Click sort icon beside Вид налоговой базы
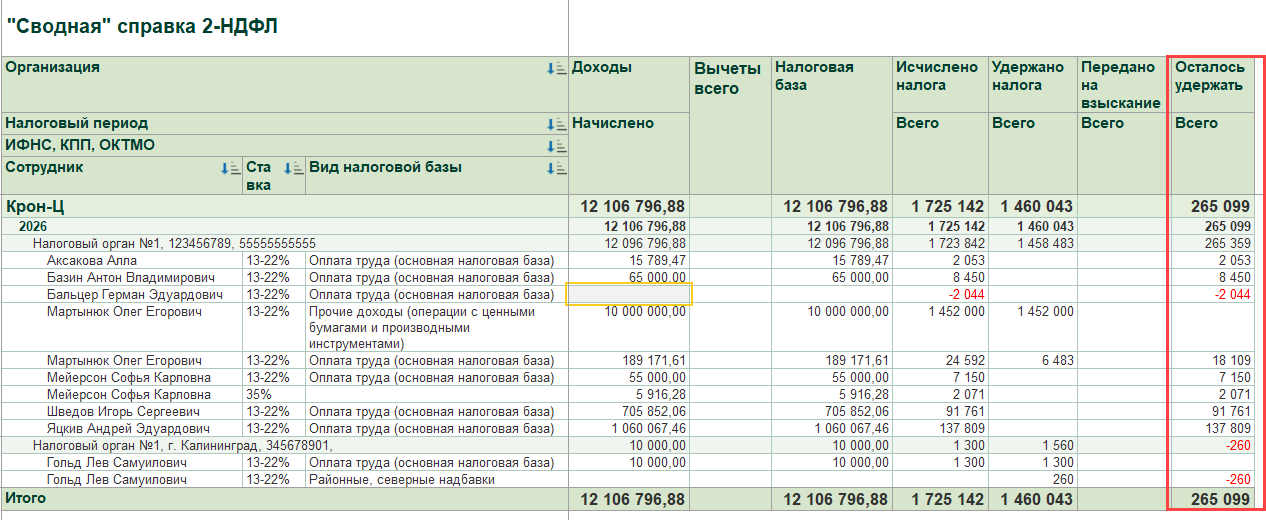Viewport: 1266px width, 520px height. point(557,168)
